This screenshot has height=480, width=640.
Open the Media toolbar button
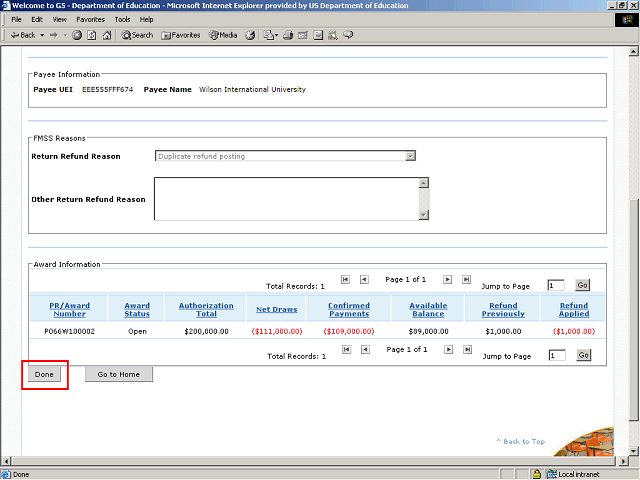222,35
